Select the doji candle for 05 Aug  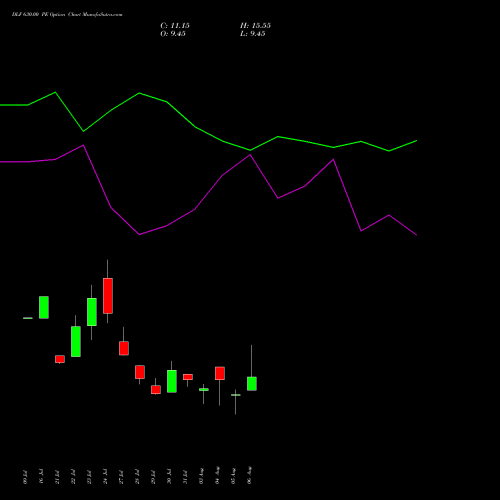[236, 395]
